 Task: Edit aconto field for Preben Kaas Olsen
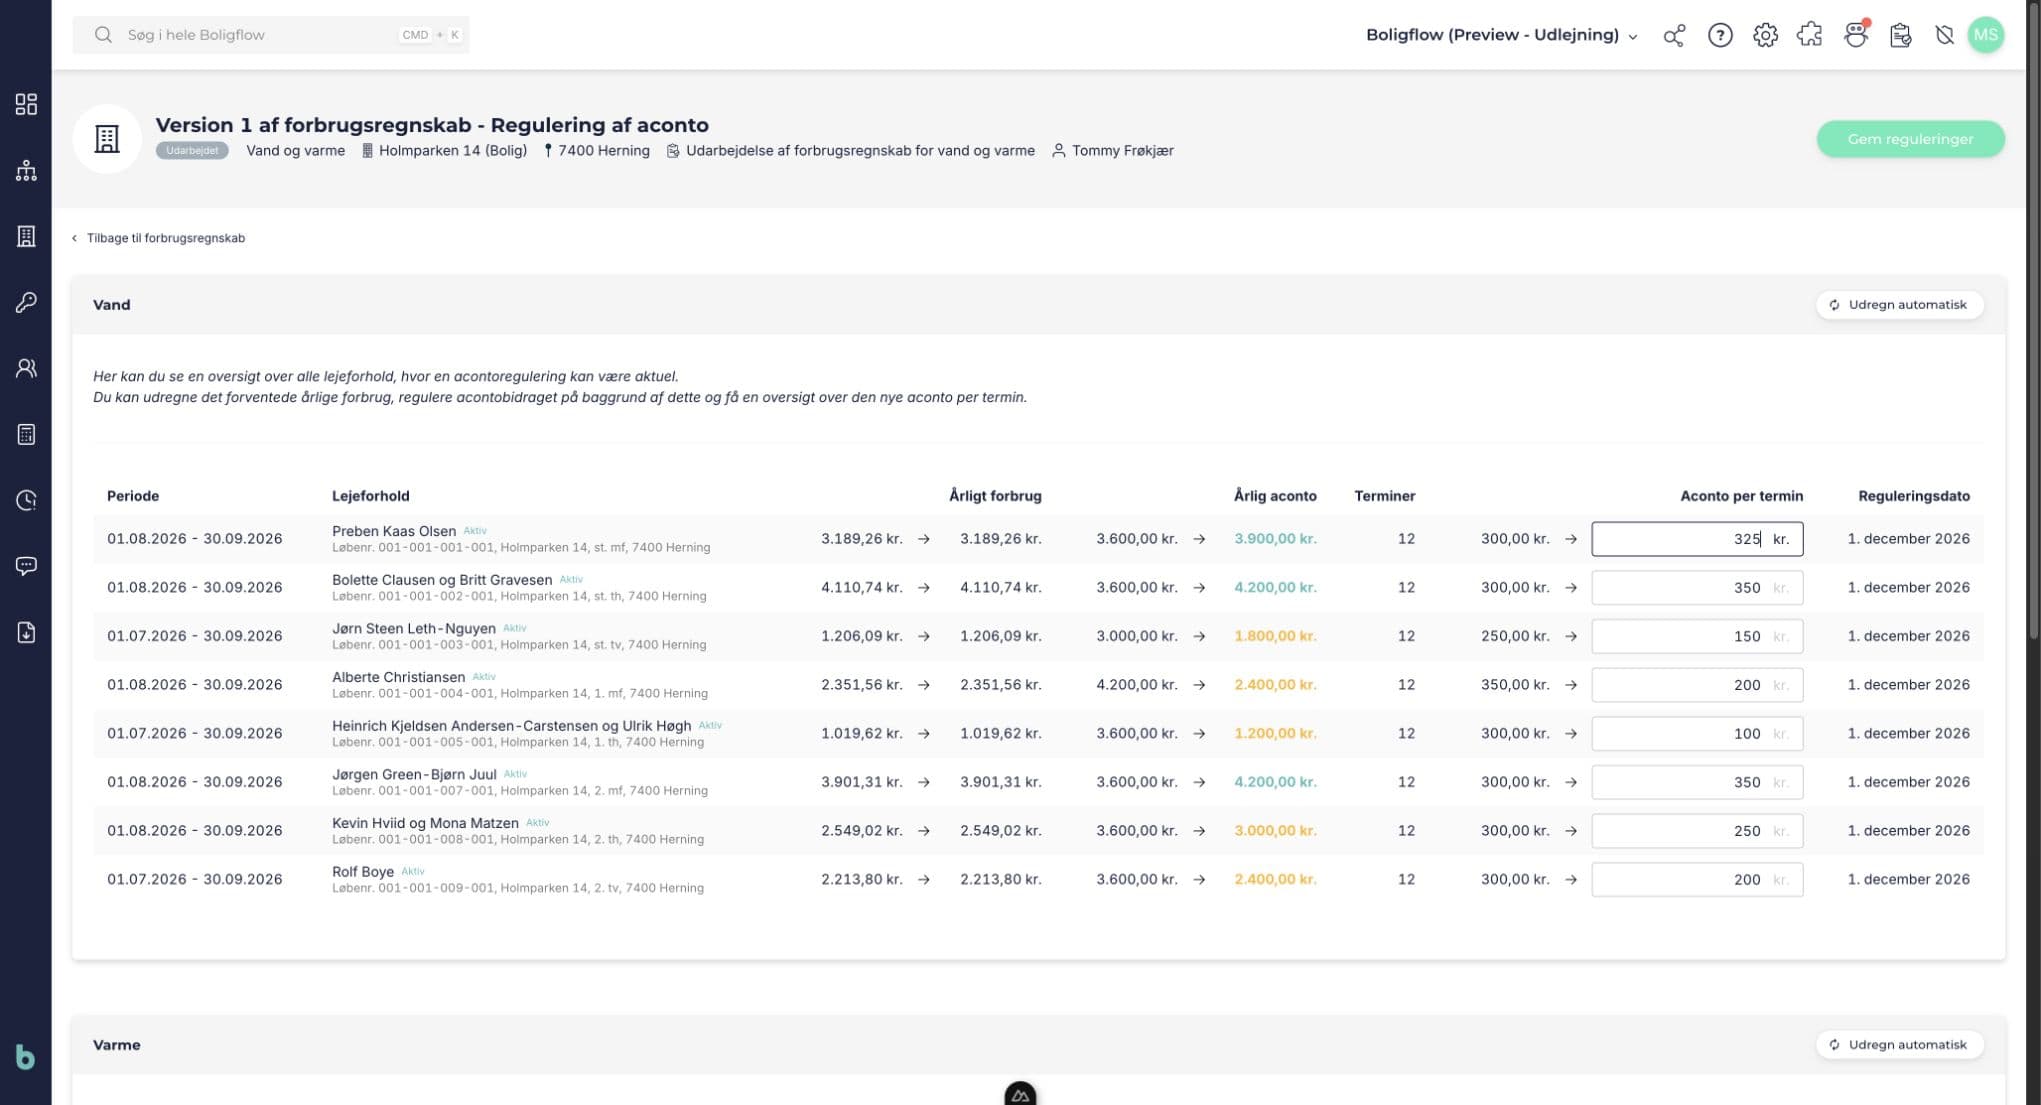tap(1697, 539)
